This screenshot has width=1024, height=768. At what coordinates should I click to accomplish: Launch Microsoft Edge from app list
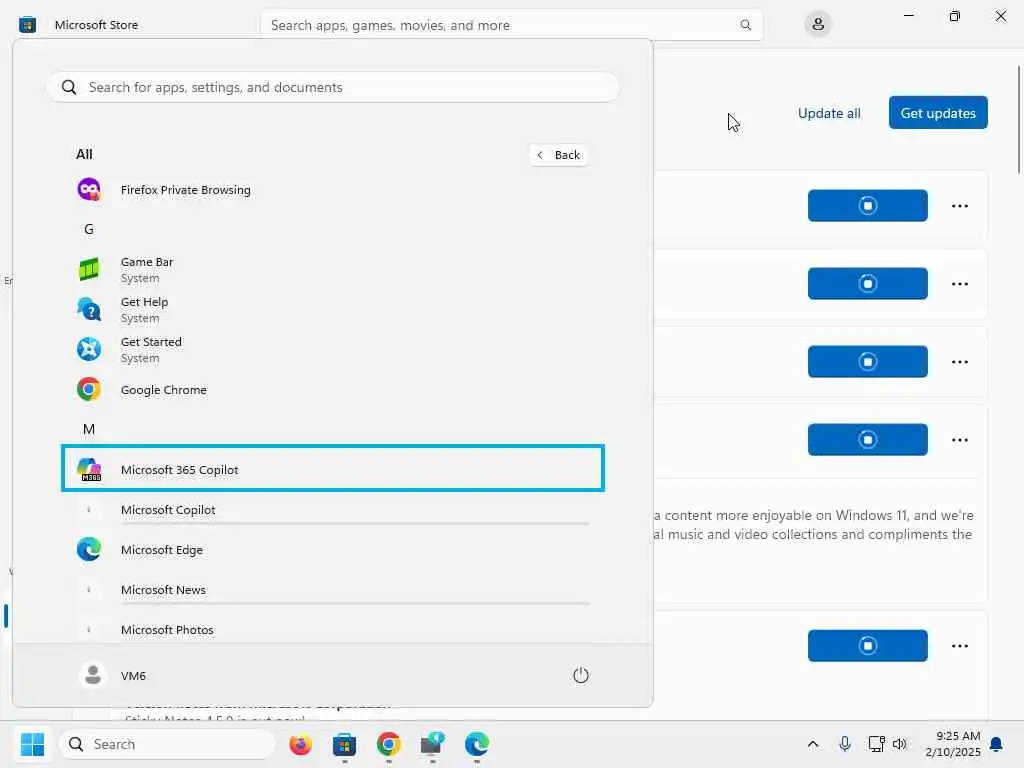pyautogui.click(x=332, y=550)
